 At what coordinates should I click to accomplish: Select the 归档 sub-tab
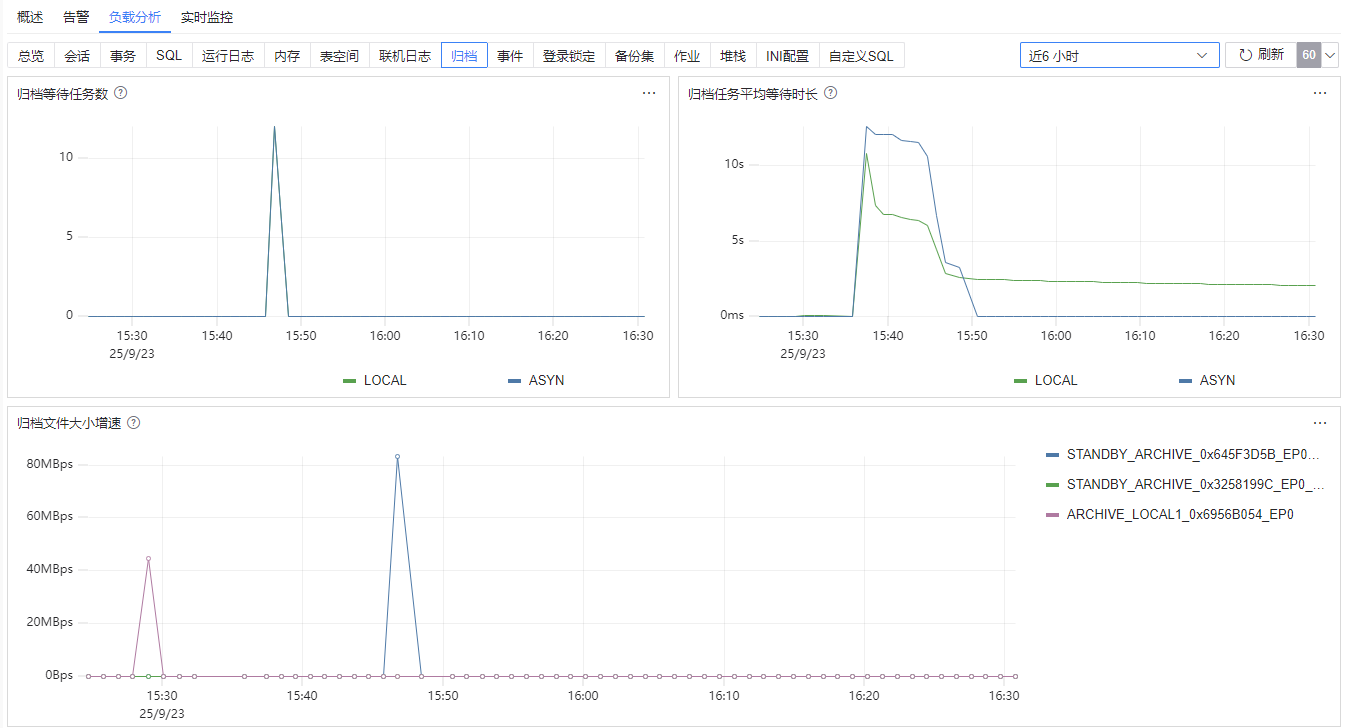coord(464,56)
